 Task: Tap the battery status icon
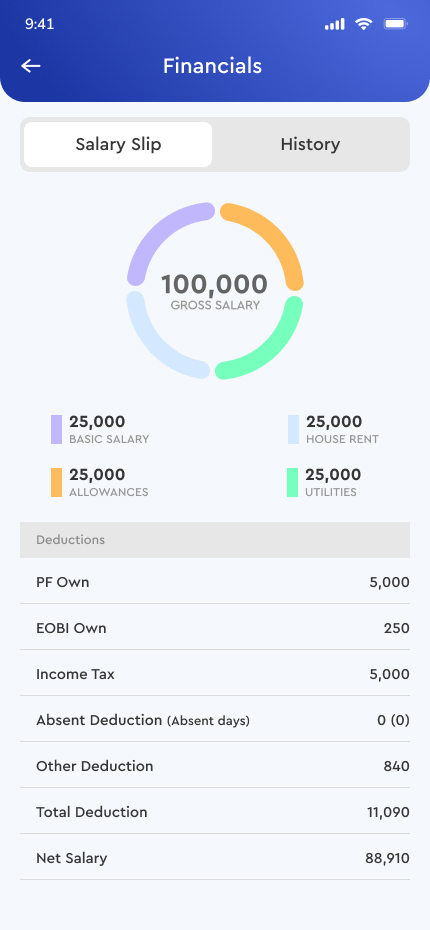(395, 24)
